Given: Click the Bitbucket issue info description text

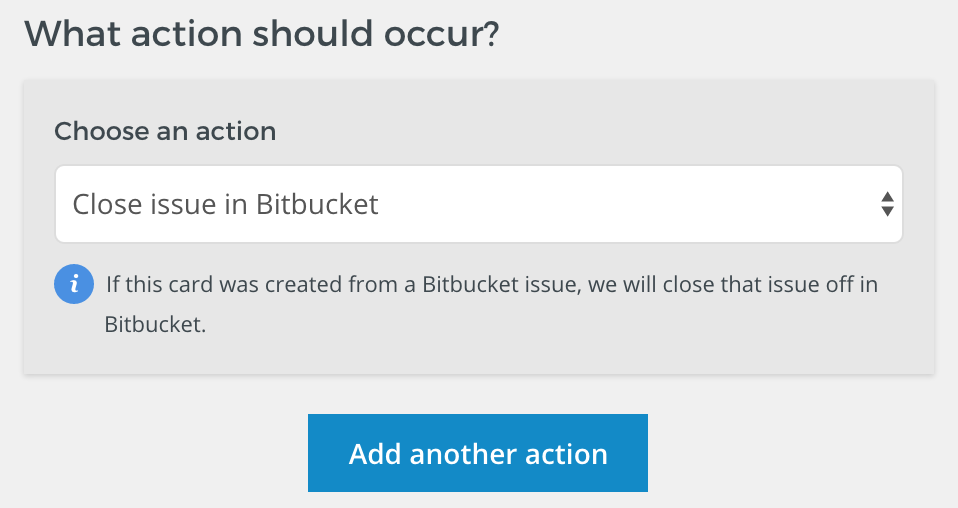Looking at the screenshot, I should pyautogui.click(x=491, y=304).
